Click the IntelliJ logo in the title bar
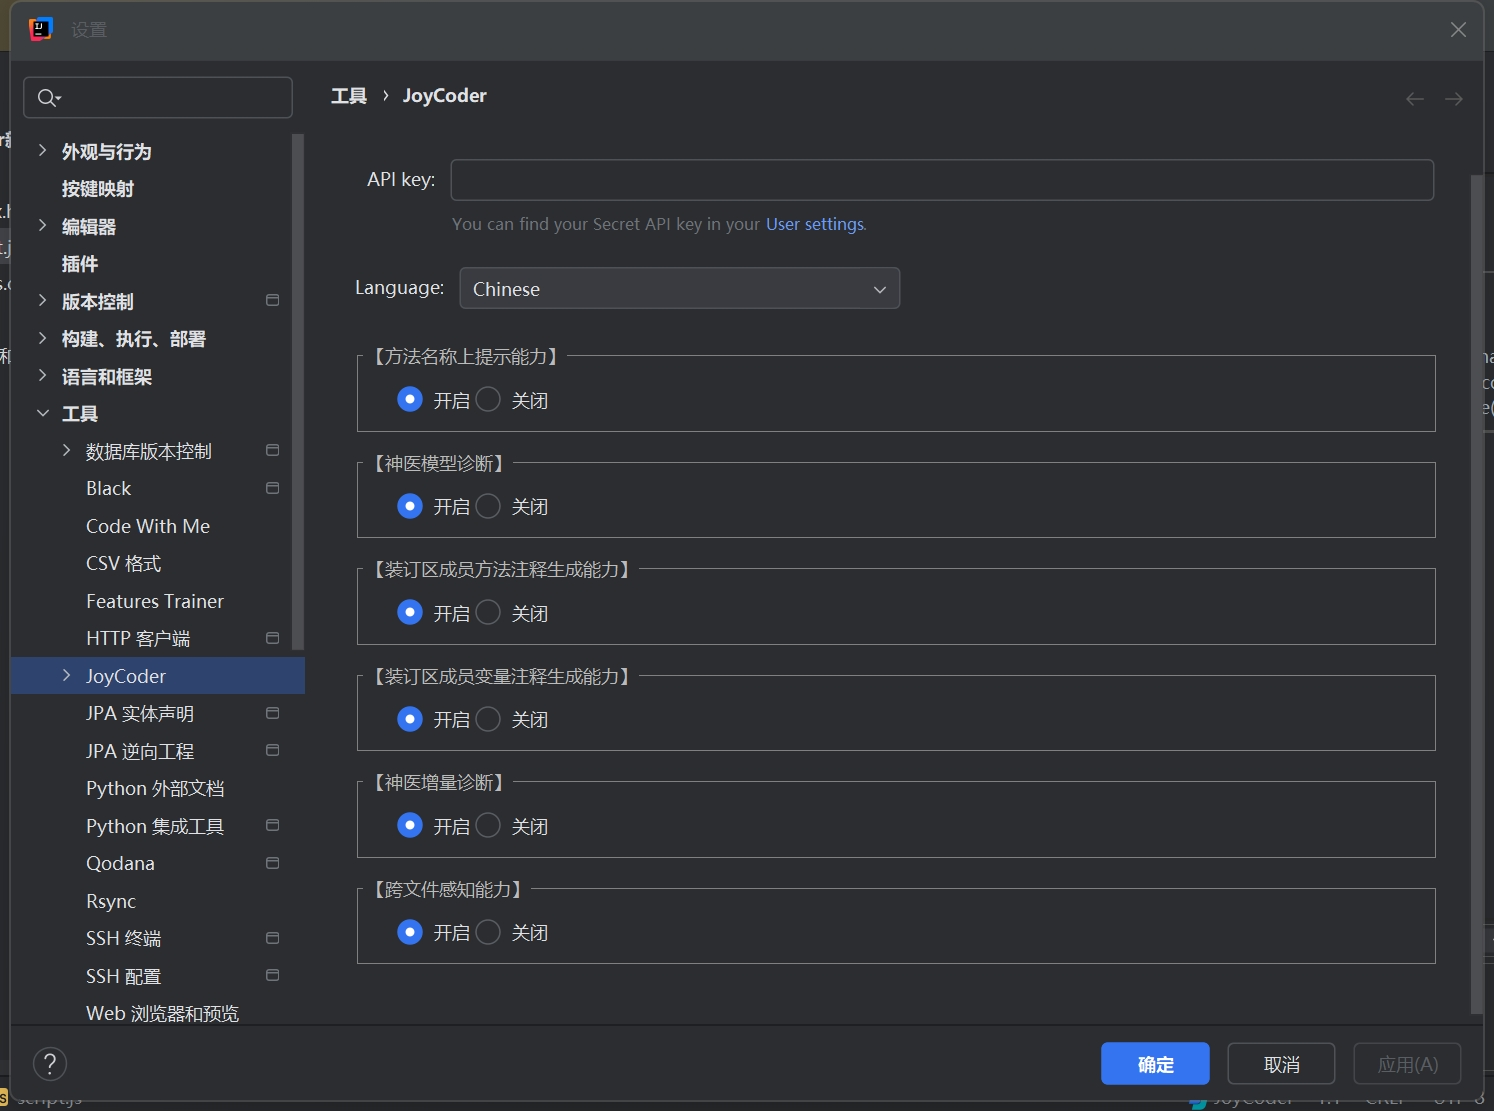This screenshot has width=1494, height=1111. [40, 29]
